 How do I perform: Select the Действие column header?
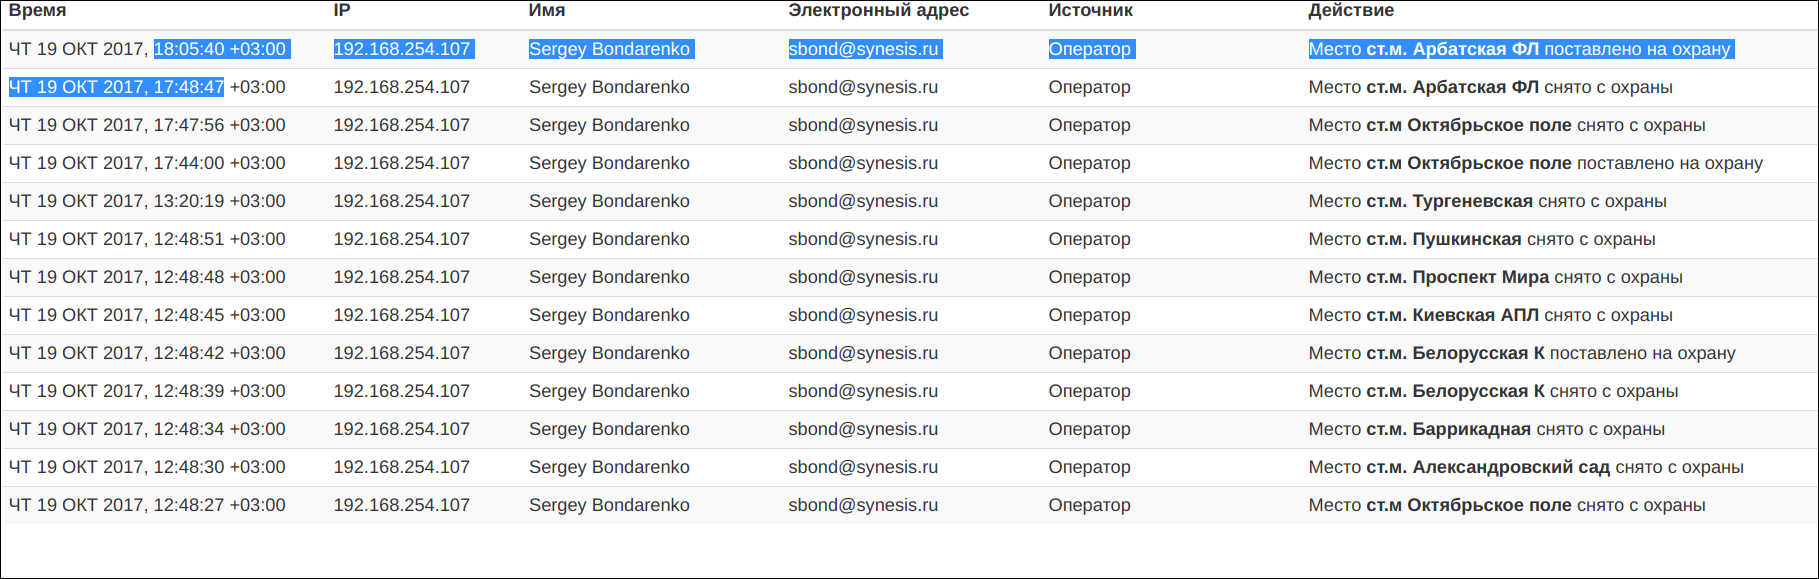(x=1351, y=10)
